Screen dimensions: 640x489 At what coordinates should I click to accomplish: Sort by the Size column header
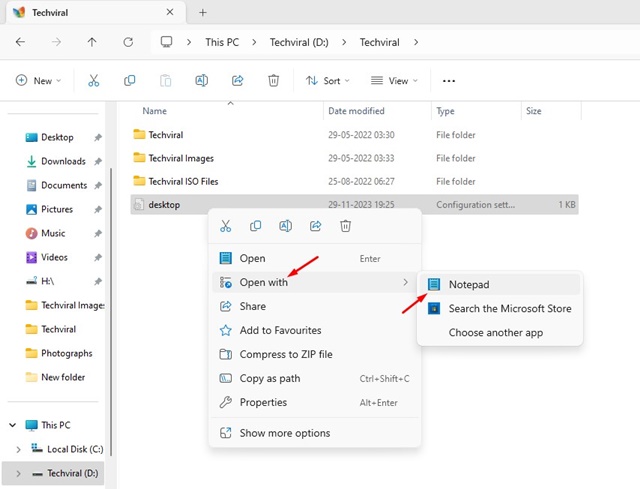click(x=533, y=111)
